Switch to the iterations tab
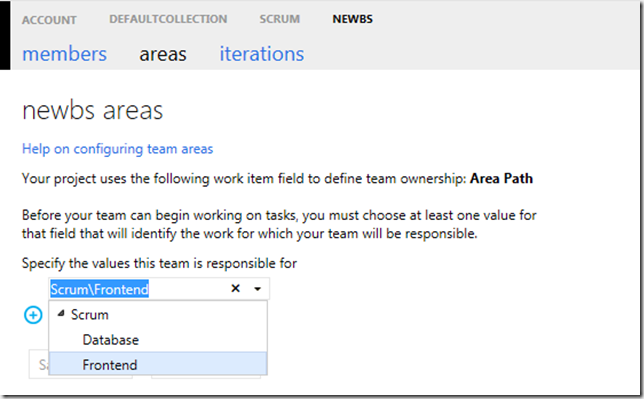 [x=262, y=54]
